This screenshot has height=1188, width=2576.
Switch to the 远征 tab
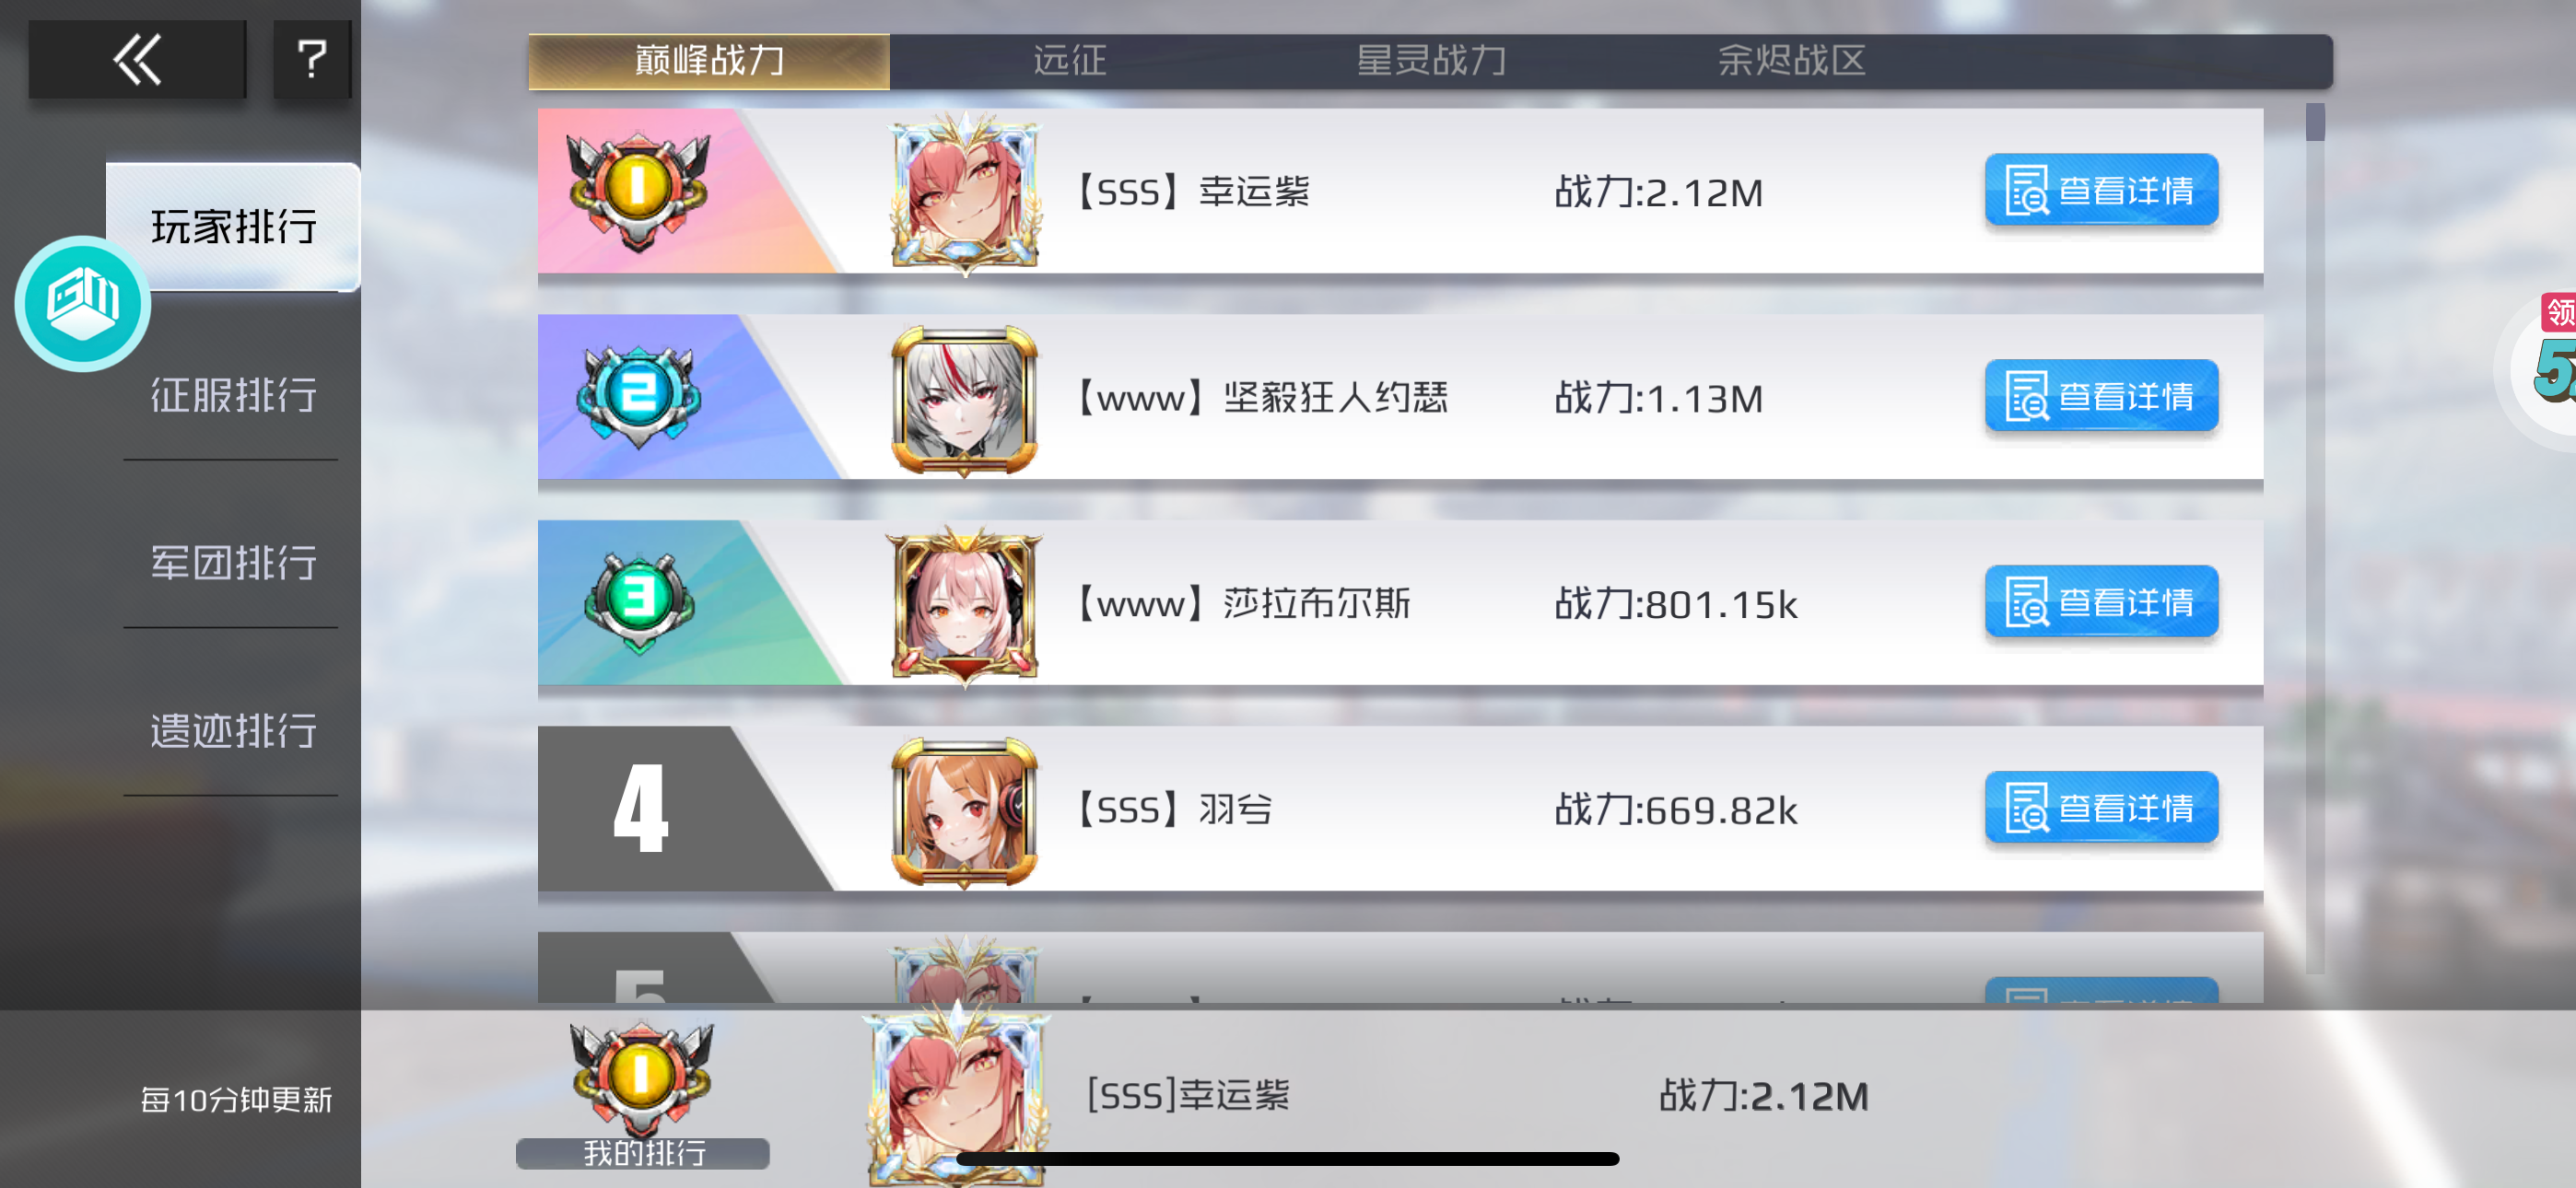coord(1070,60)
